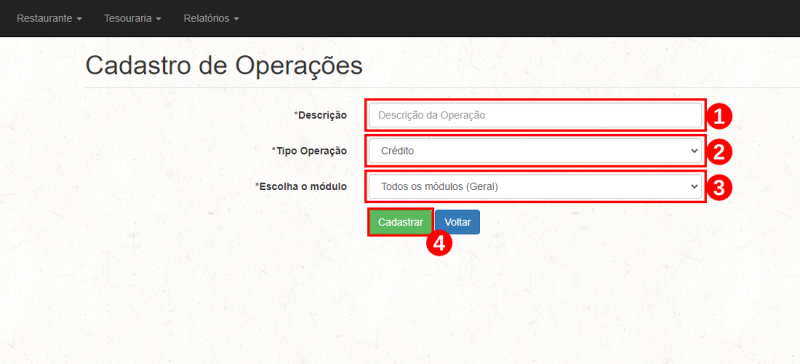The height and width of the screenshot is (364, 800).
Task: Click the blue Voltar button
Action: click(458, 222)
